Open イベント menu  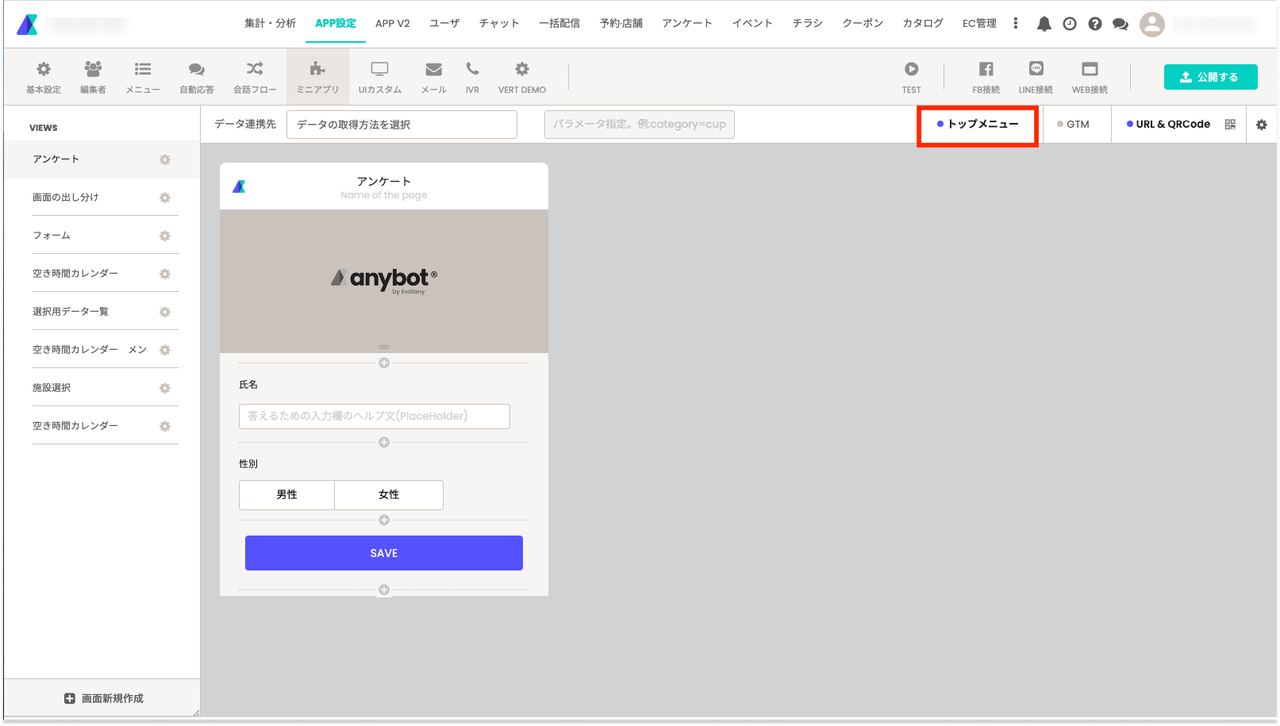[752, 23]
